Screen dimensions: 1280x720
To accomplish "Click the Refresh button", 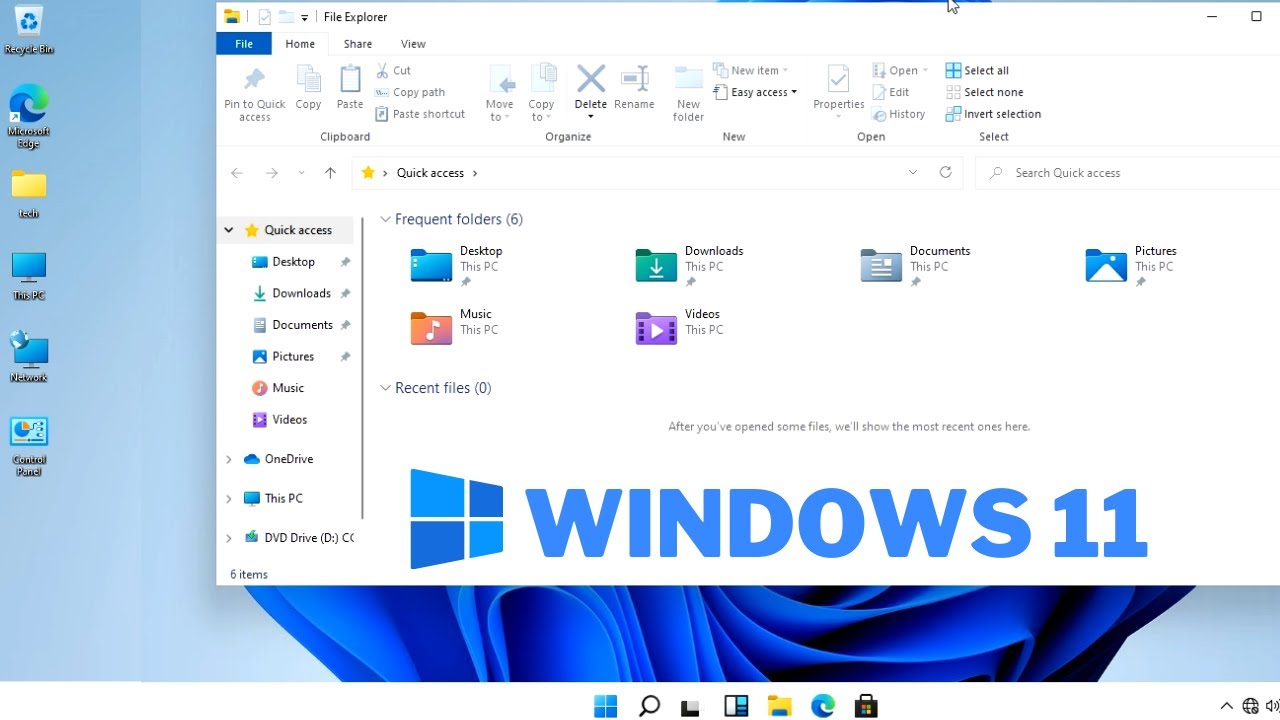I will 945,172.
